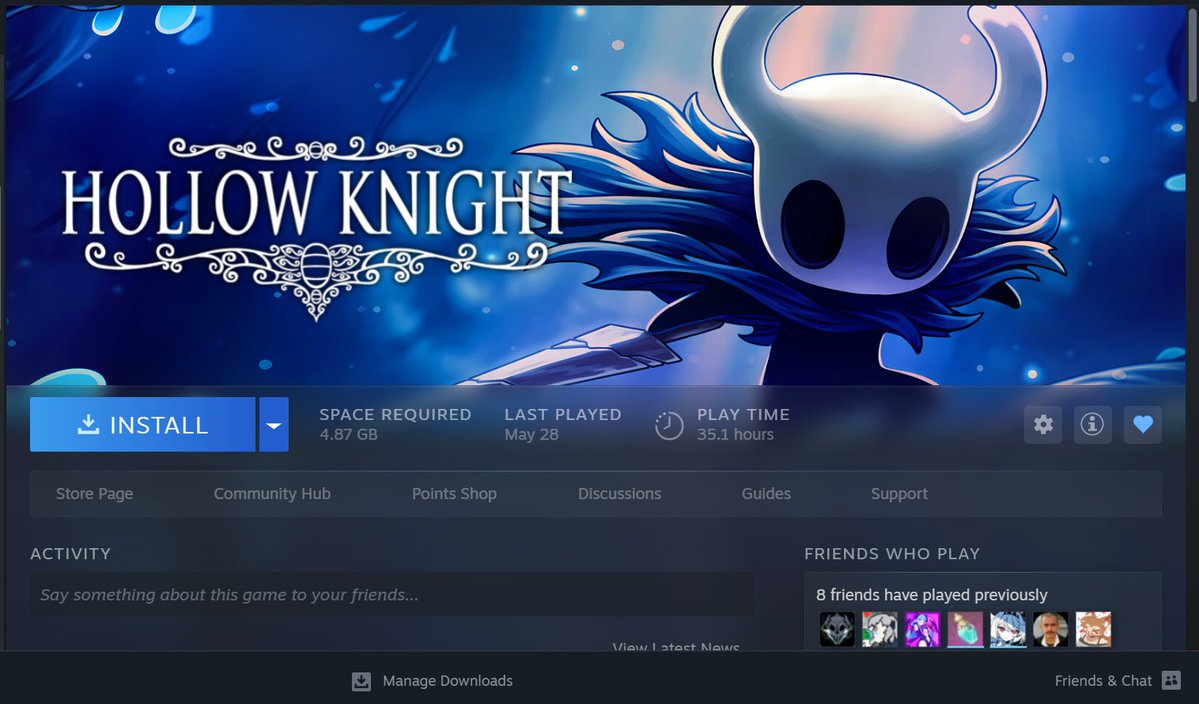Open the Guides link
The width and height of the screenshot is (1199, 704).
(x=765, y=494)
